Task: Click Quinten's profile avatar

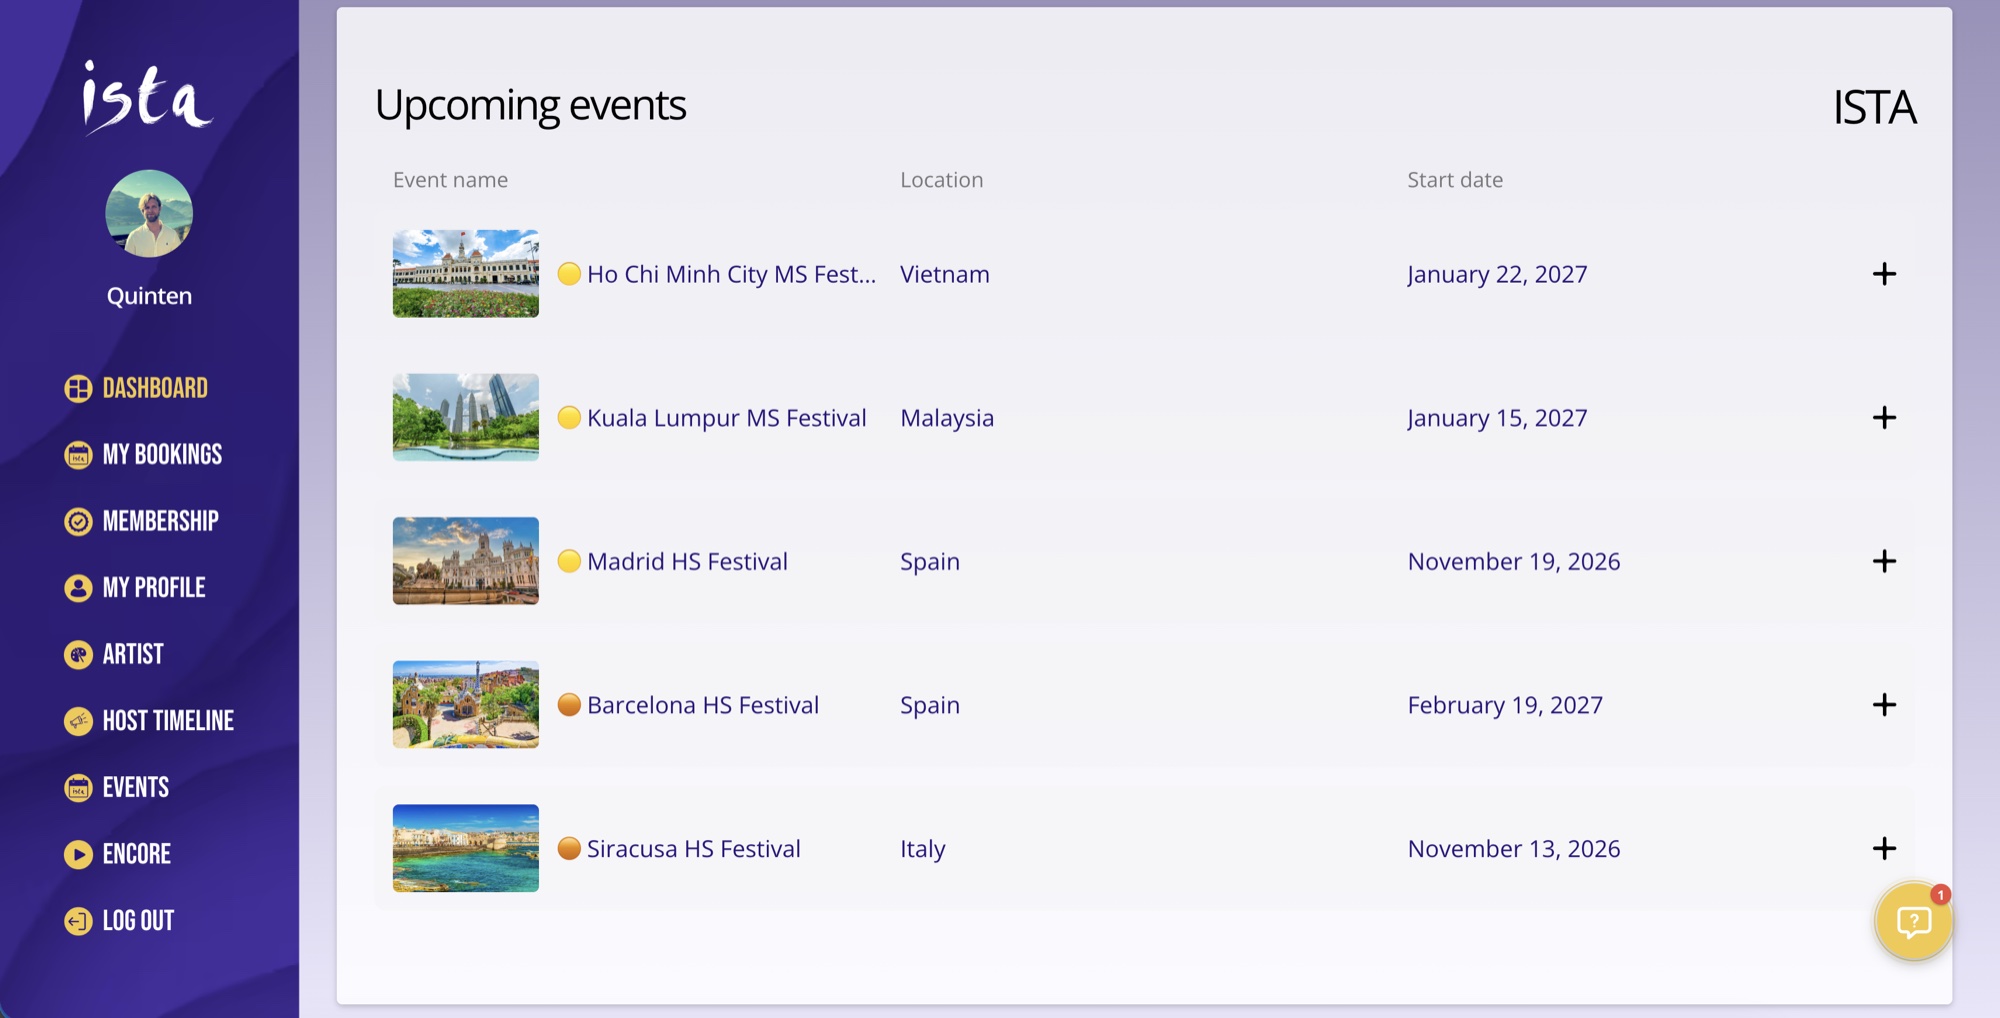Action: [x=150, y=211]
